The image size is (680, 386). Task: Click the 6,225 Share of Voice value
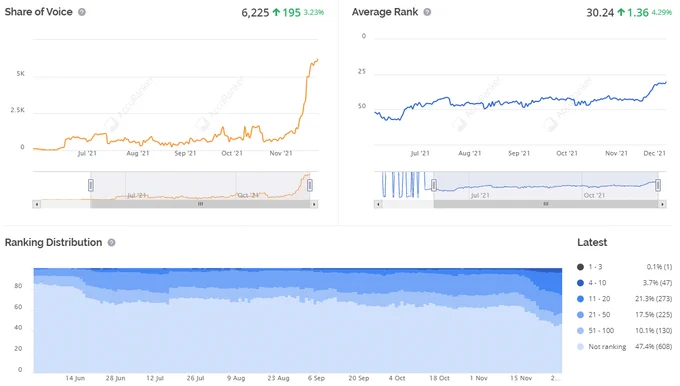[x=255, y=13]
